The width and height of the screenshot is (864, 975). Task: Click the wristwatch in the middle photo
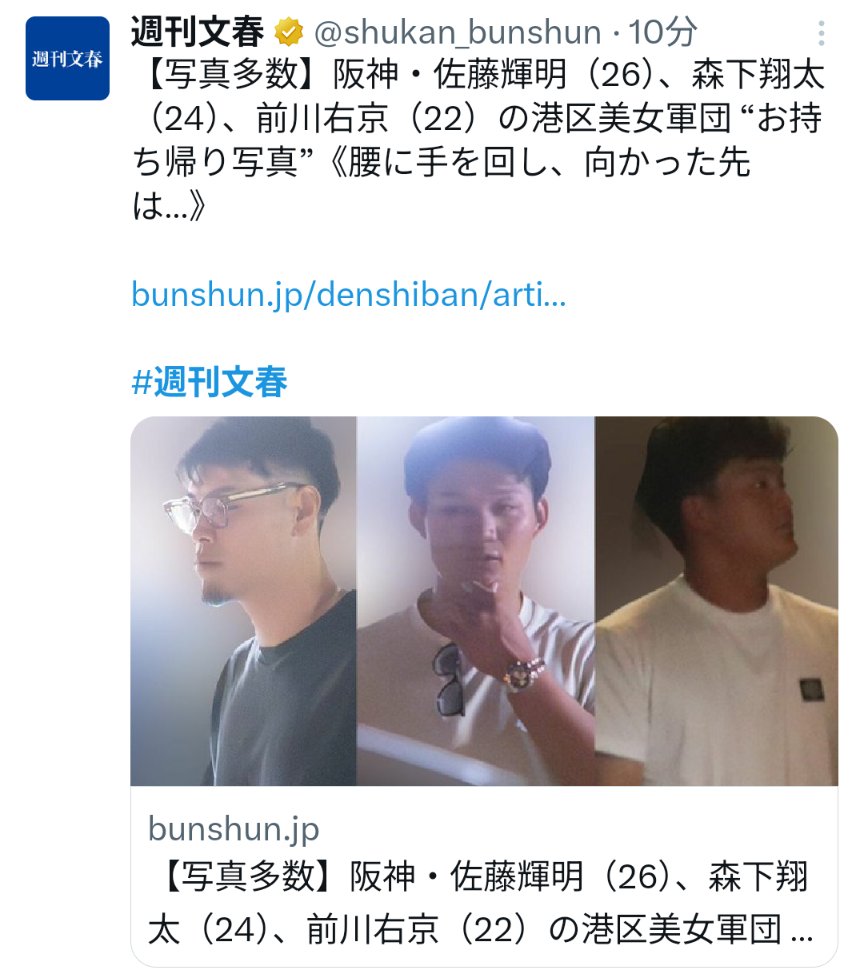point(524,673)
